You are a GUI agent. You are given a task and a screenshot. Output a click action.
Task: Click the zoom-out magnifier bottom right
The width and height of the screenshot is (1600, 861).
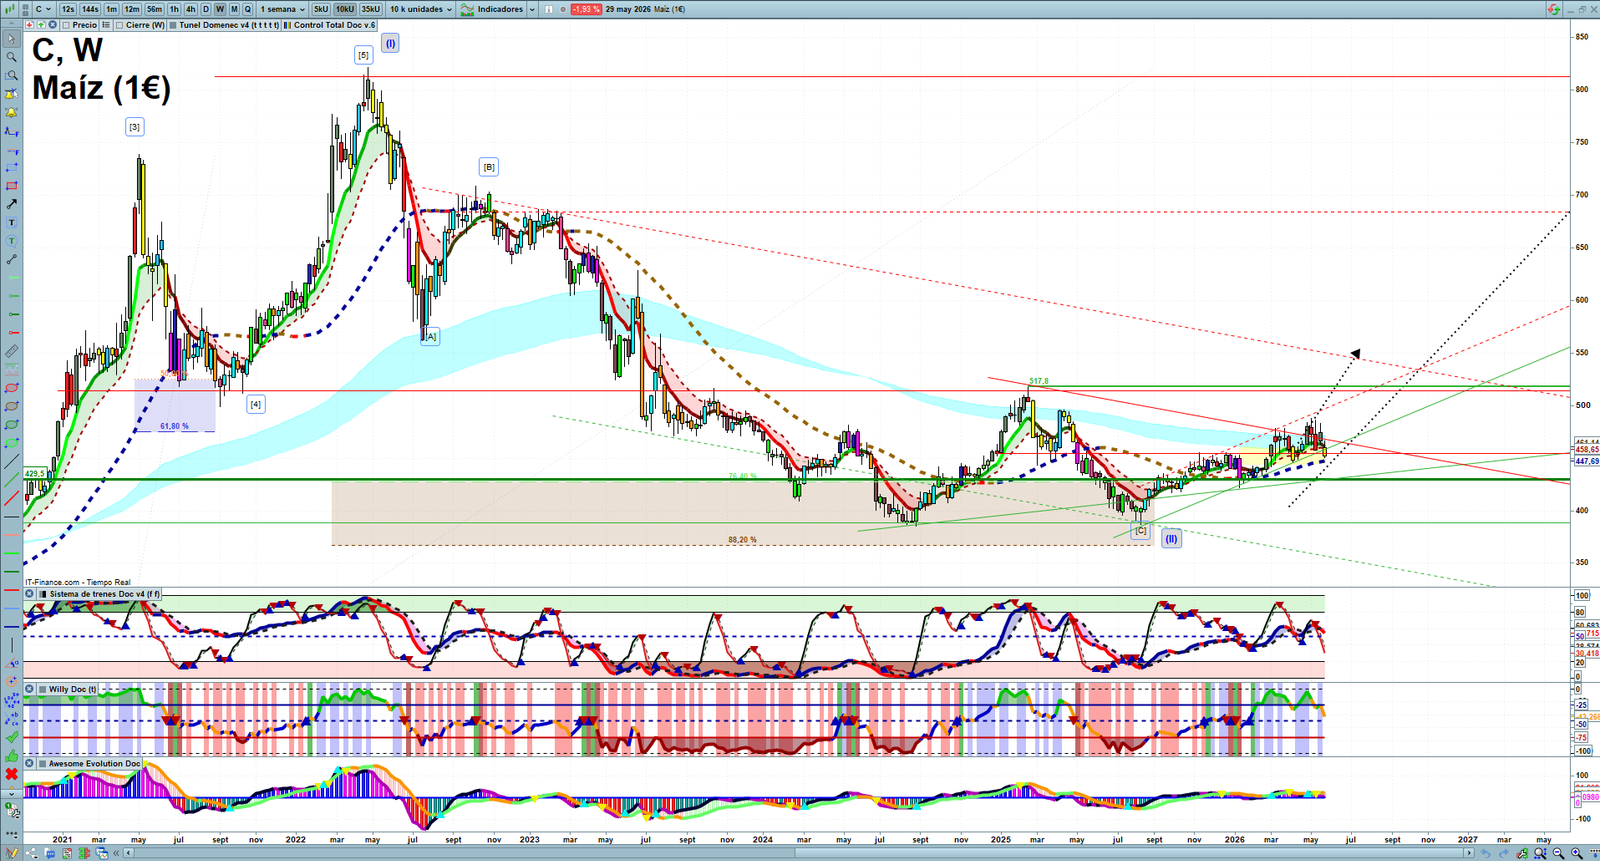(1559, 853)
